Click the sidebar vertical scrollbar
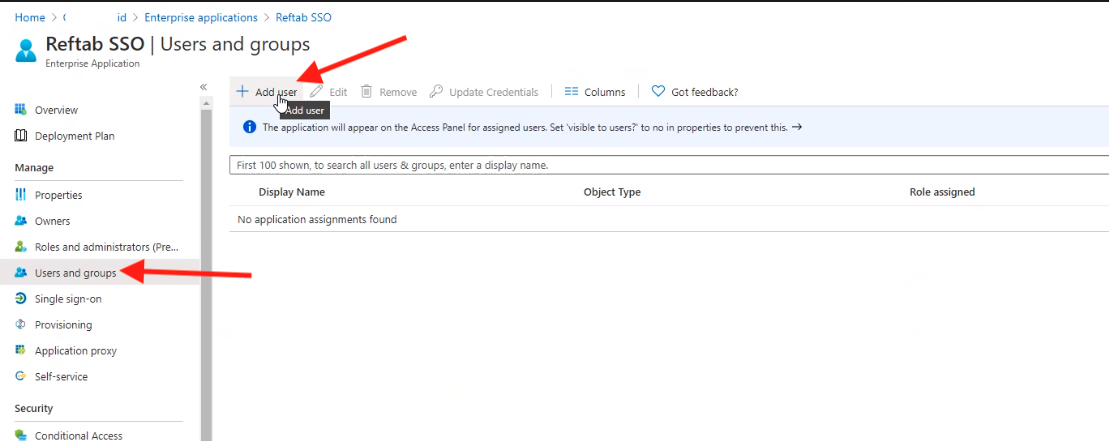This screenshot has width=1109, height=441. (x=207, y=276)
